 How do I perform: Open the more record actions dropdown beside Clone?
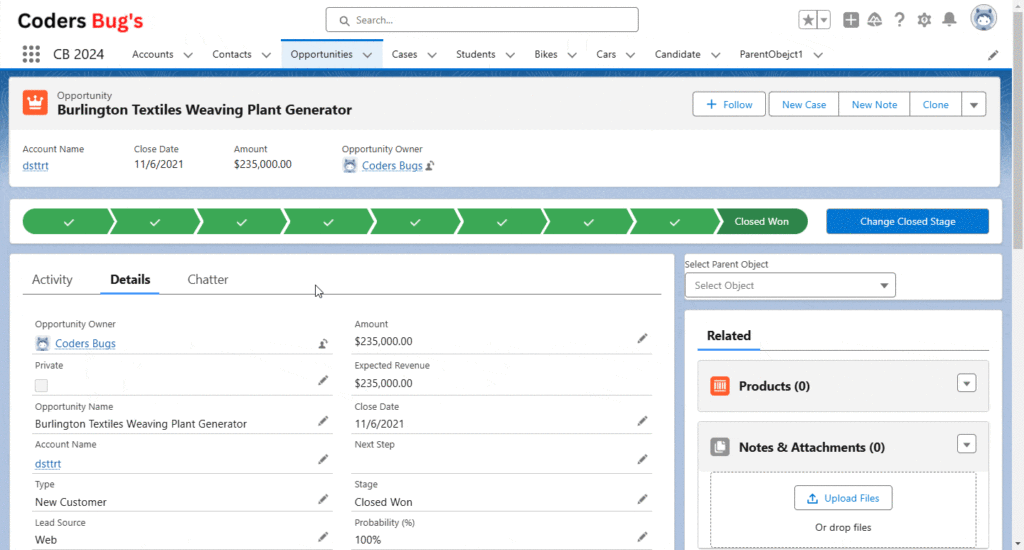coord(974,105)
